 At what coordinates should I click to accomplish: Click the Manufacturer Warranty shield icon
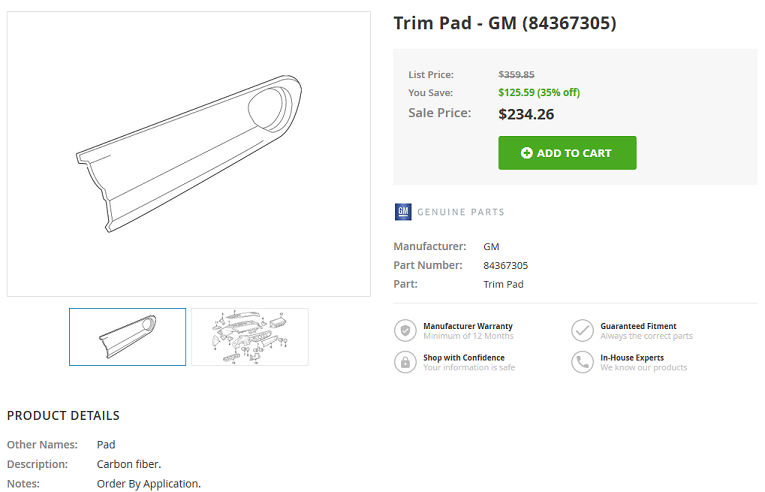pos(405,330)
